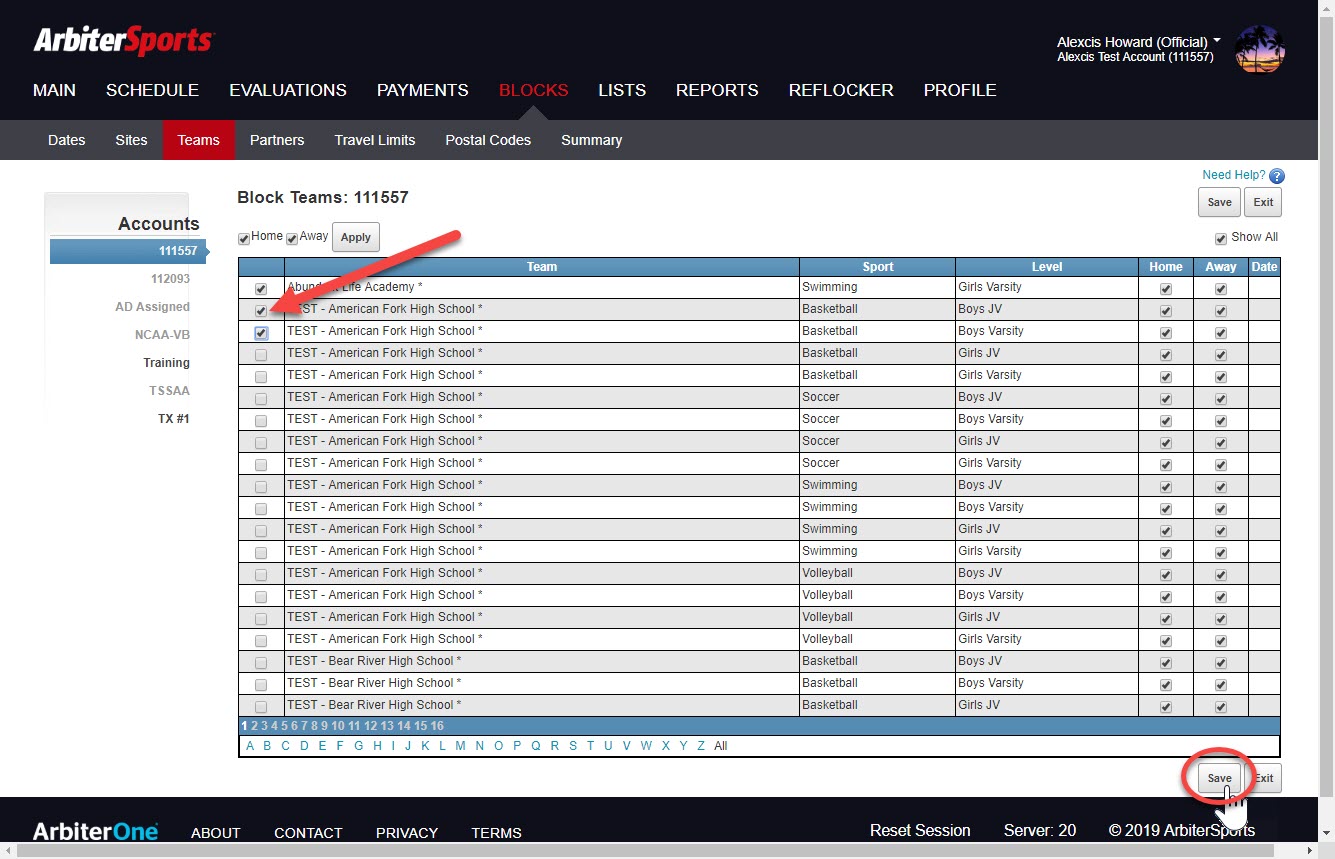Switch to the Sites tab
Screen dimensions: 1335x859
131,140
